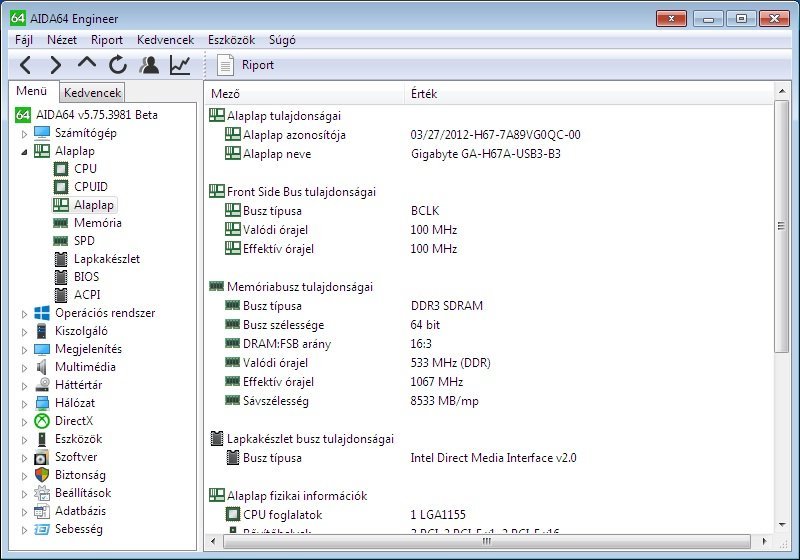Open the Eszközök menu in menu bar
This screenshot has width=800, height=560.
click(231, 40)
